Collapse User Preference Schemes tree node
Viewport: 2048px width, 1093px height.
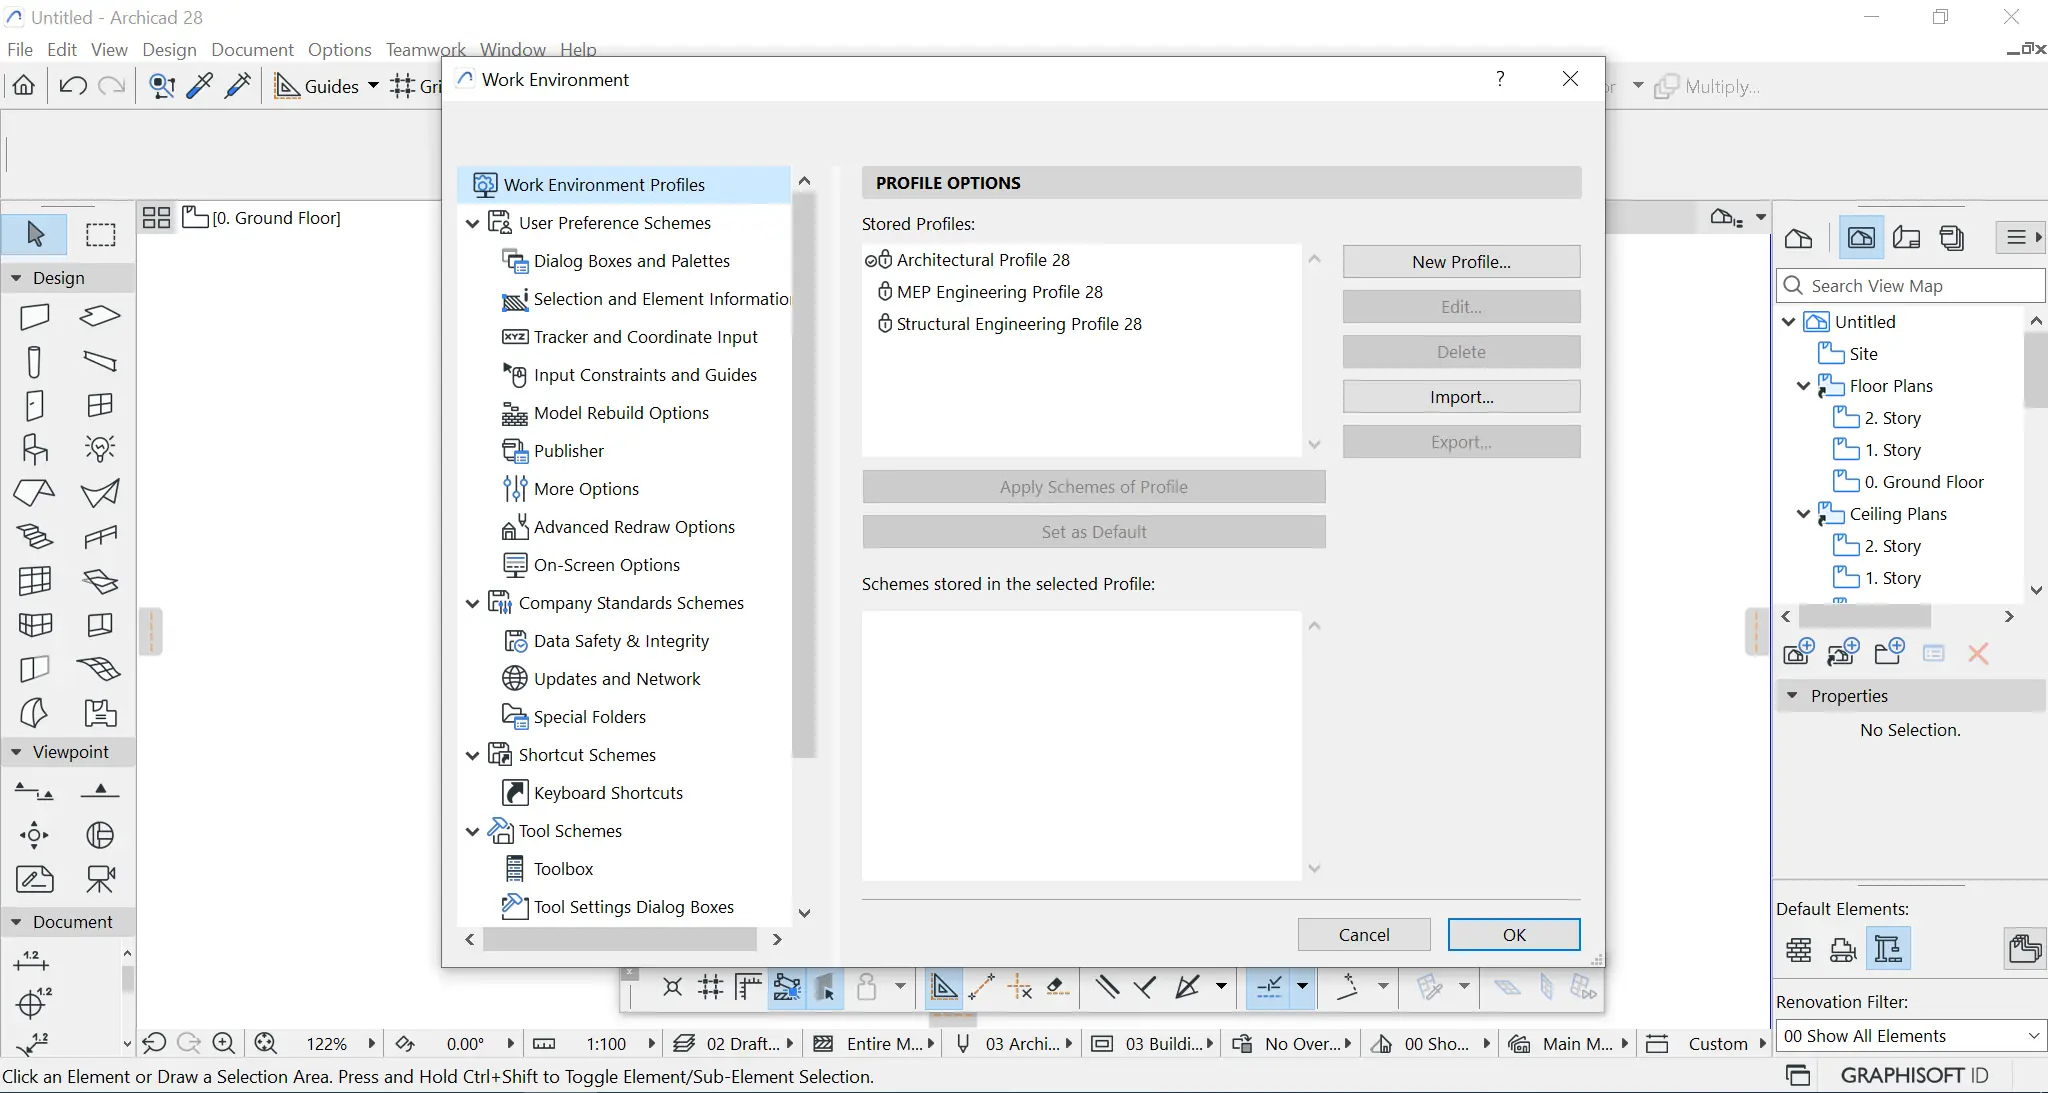coord(473,223)
